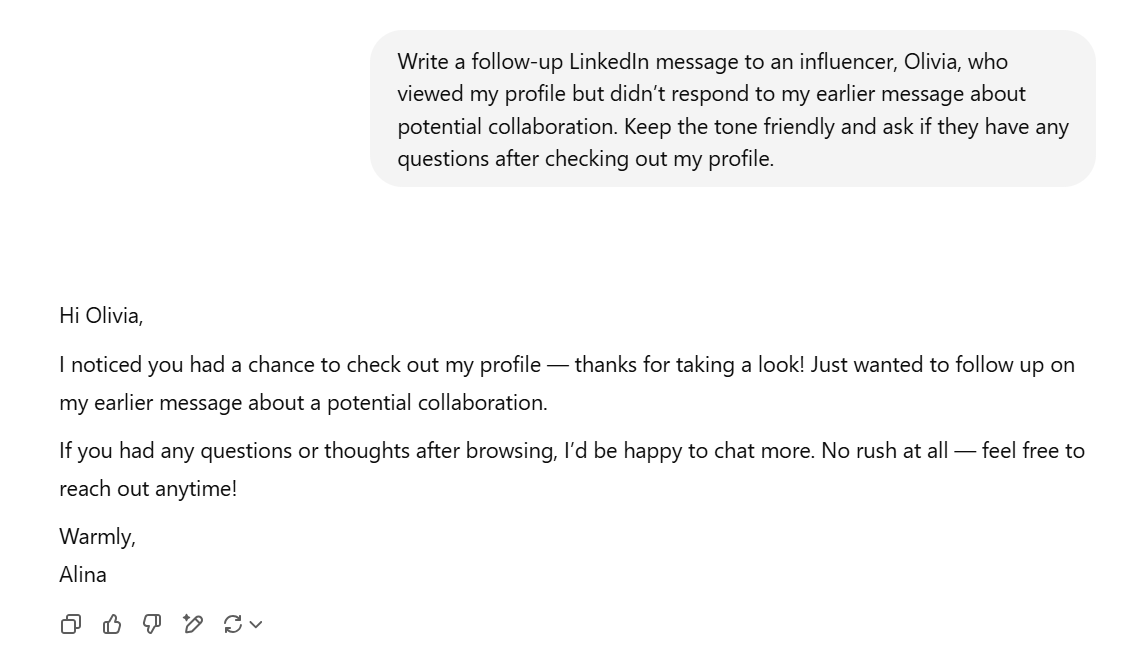1147x671 pixels.
Task: Click the paragraph starting 'I noticed you had'
Action: (567, 383)
